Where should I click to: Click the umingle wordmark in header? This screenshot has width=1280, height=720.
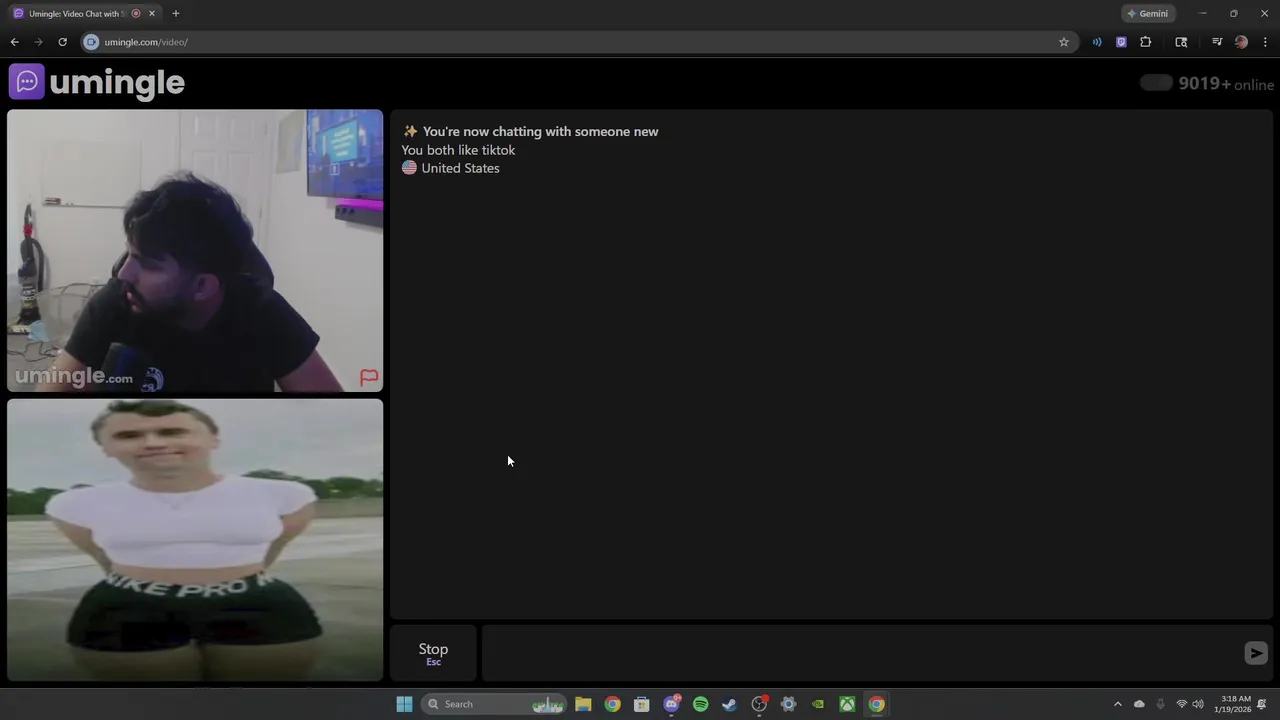[x=117, y=83]
